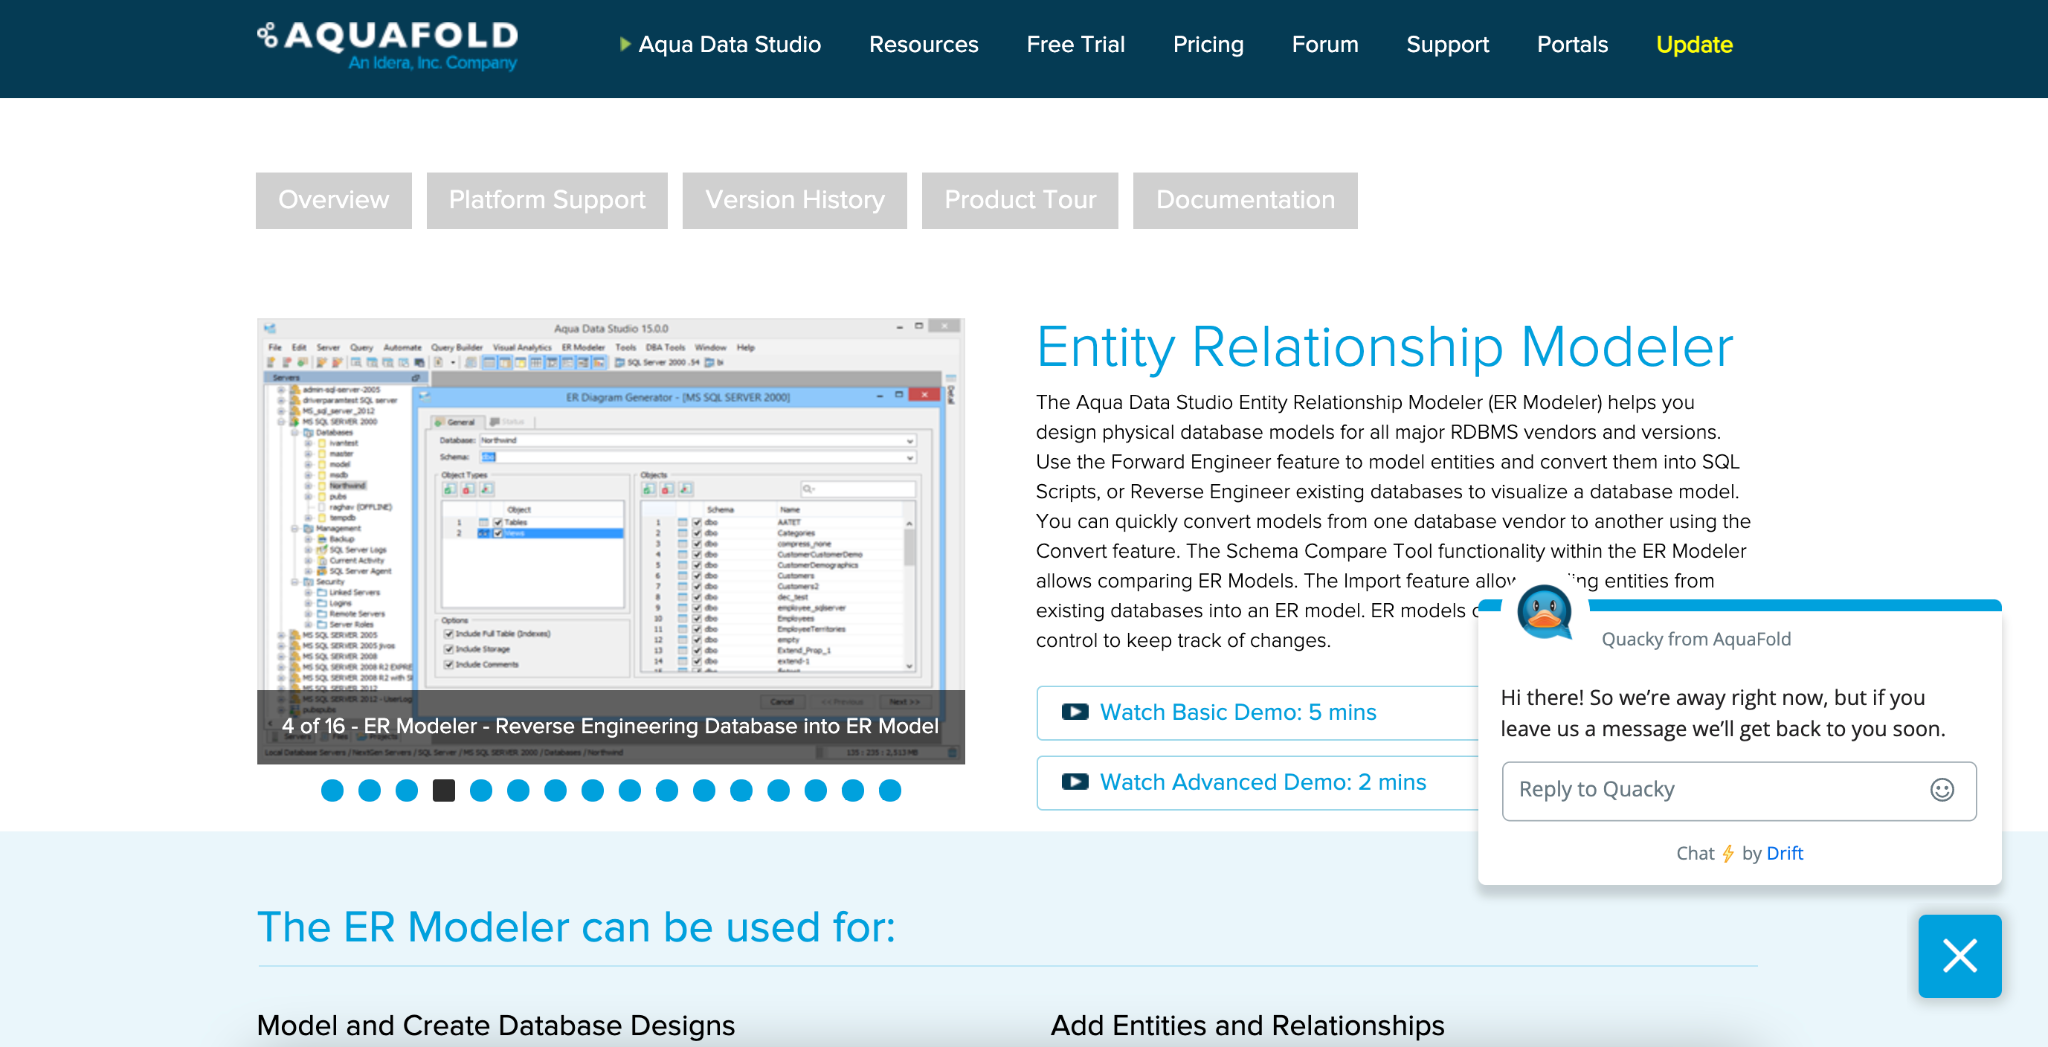Open the Portals menu

tap(1572, 45)
